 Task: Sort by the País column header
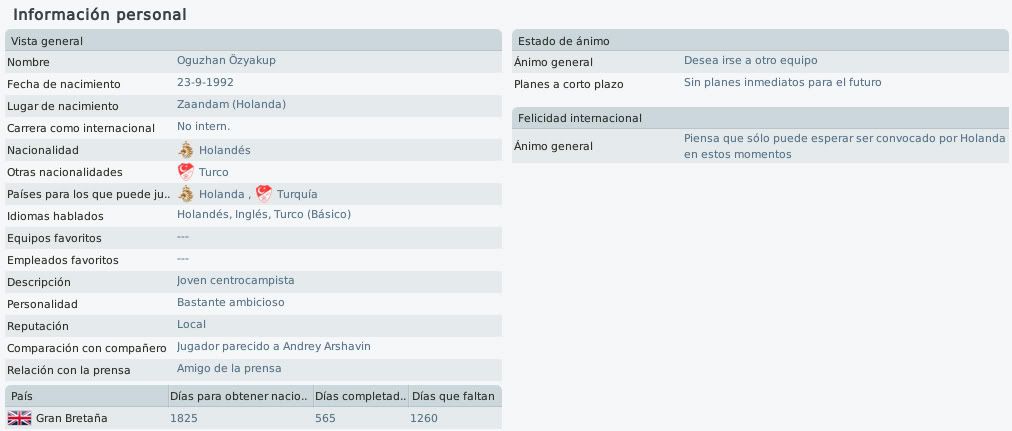point(86,396)
